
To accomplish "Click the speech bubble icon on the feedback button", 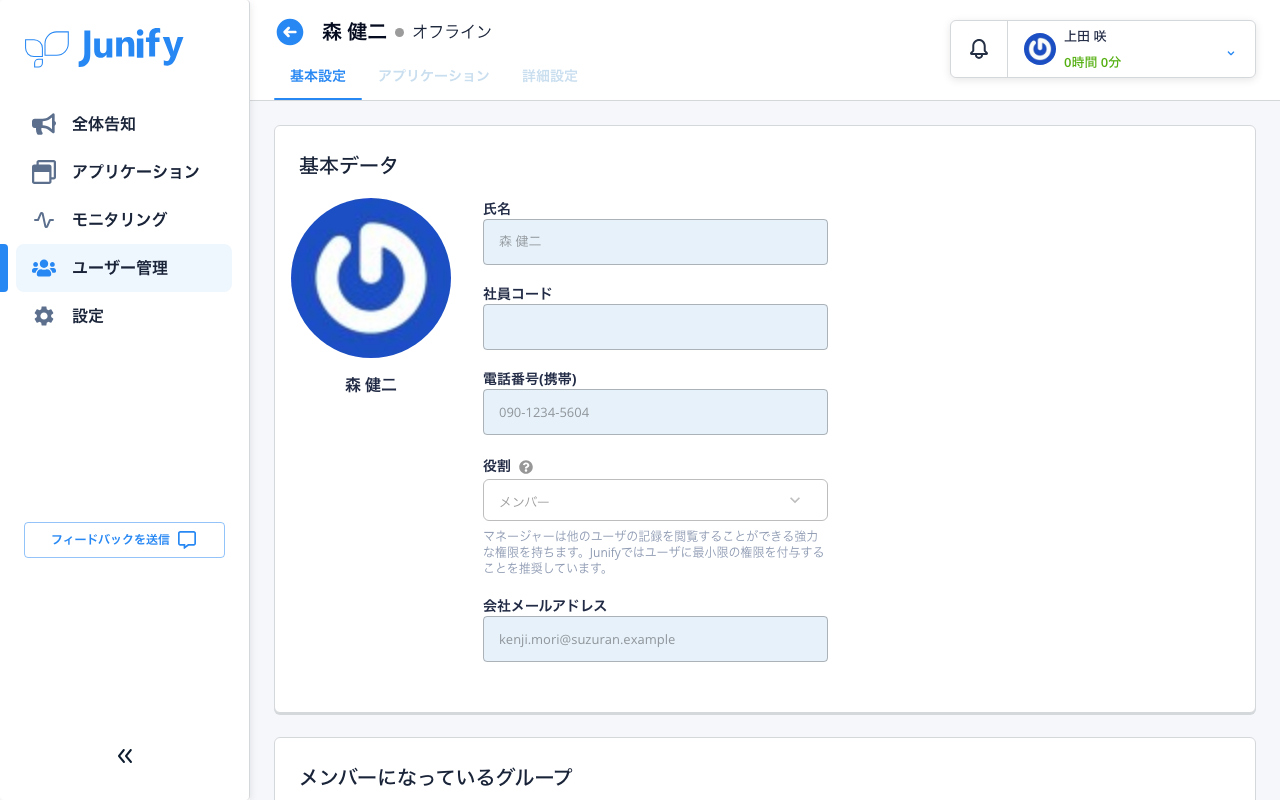I will (x=187, y=540).
